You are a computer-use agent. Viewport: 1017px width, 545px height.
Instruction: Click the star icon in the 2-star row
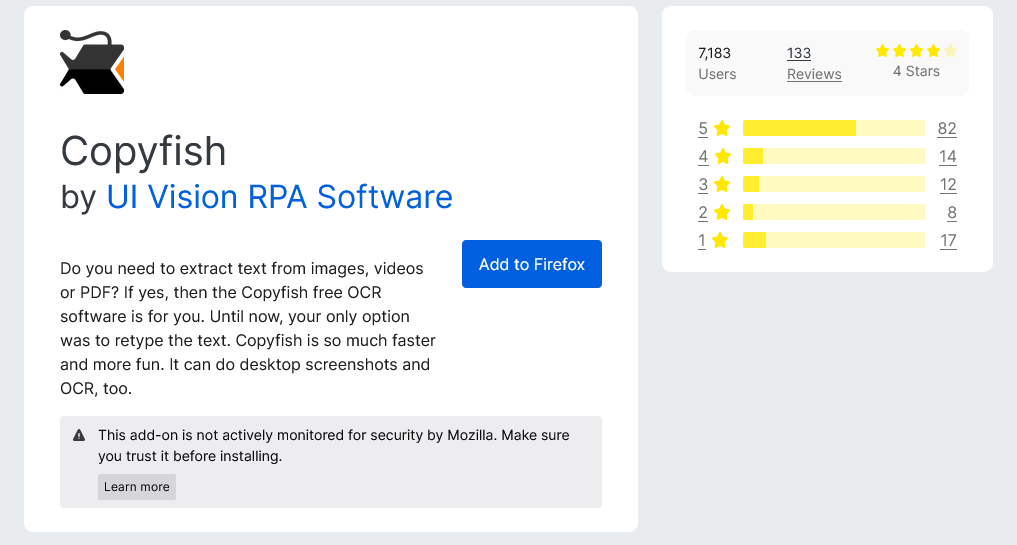coord(722,212)
